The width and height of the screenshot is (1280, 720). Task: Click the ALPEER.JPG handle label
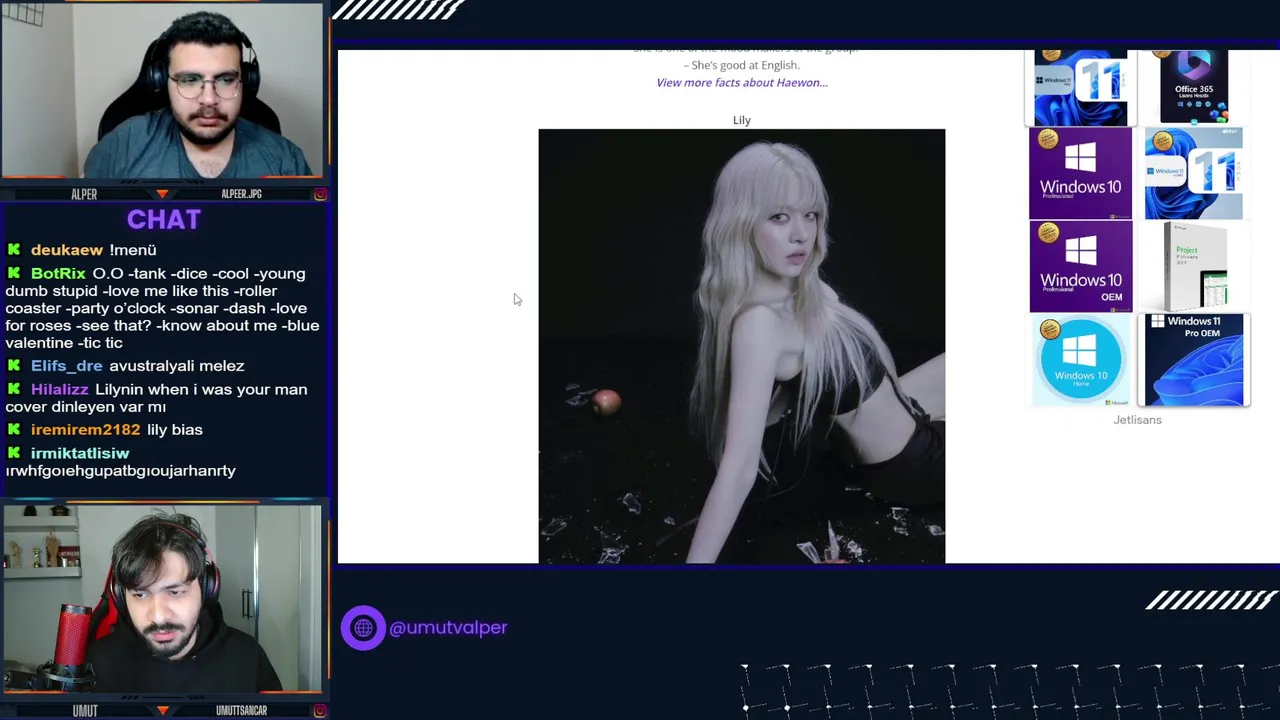(241, 194)
